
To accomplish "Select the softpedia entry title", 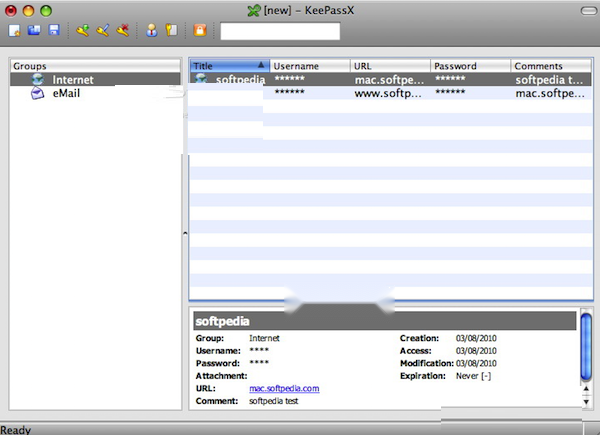I will [x=240, y=80].
